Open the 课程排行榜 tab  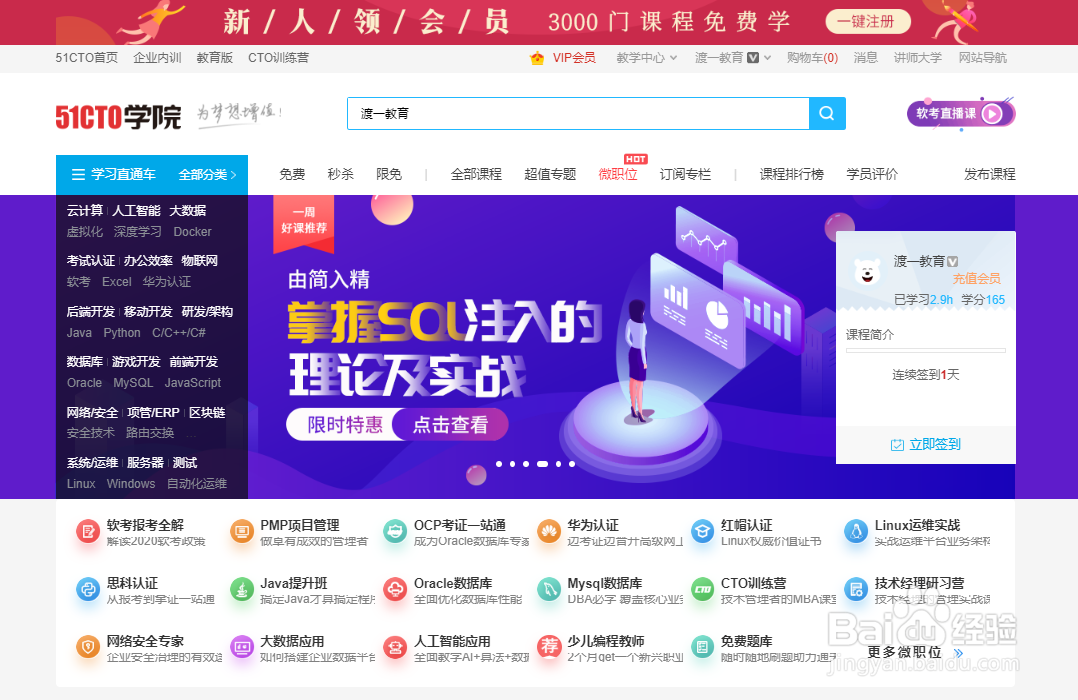click(x=791, y=174)
